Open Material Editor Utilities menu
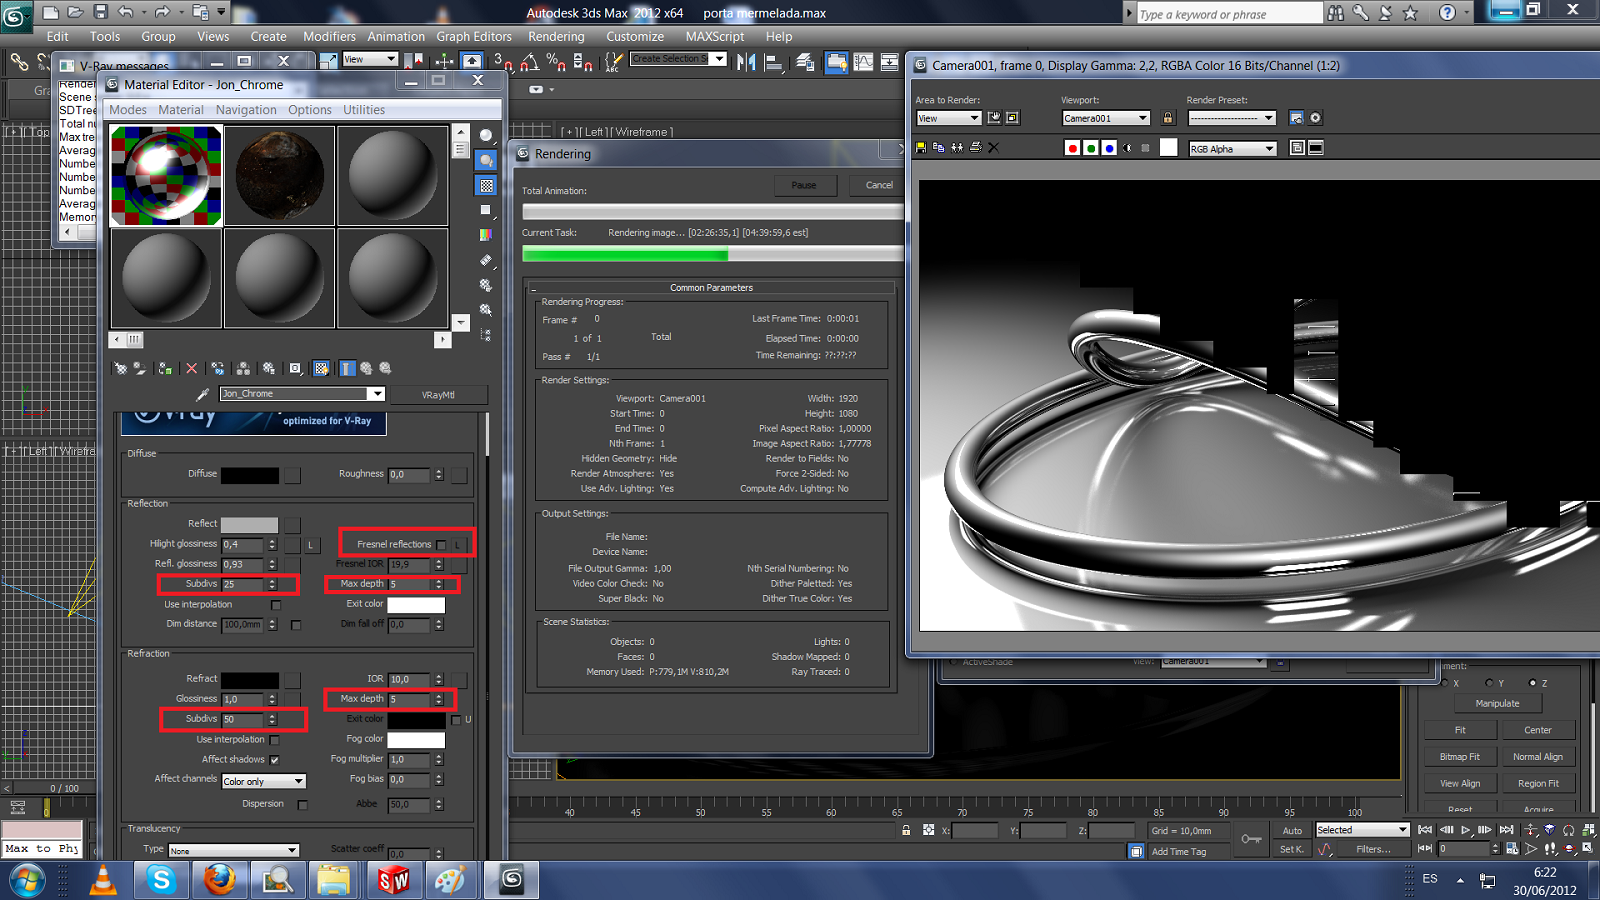The width and height of the screenshot is (1600, 900). pos(364,110)
